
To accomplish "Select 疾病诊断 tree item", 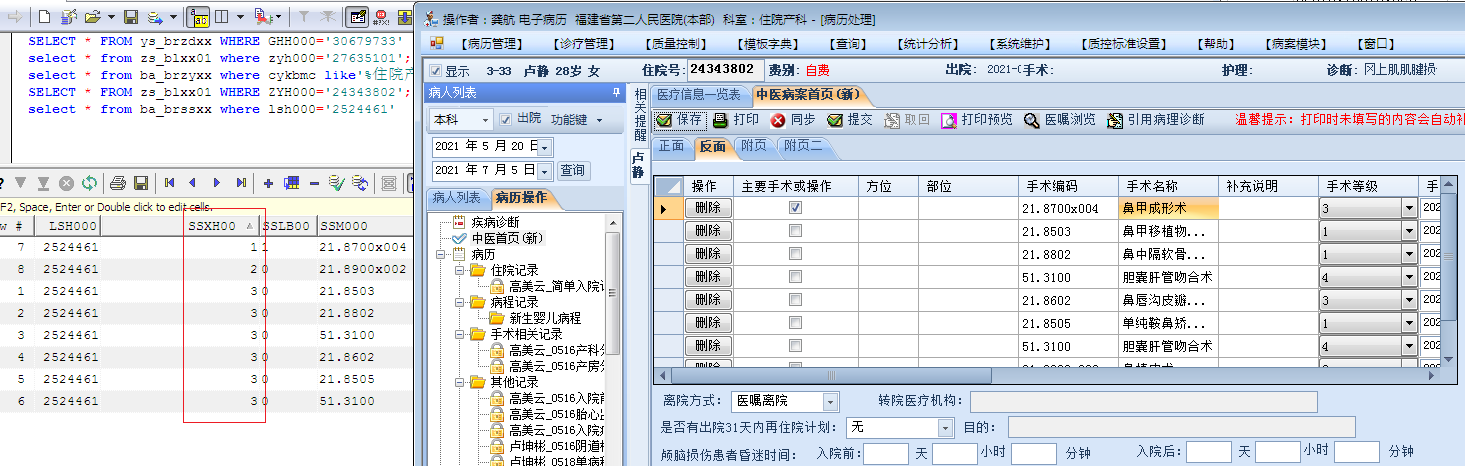I will (495, 222).
